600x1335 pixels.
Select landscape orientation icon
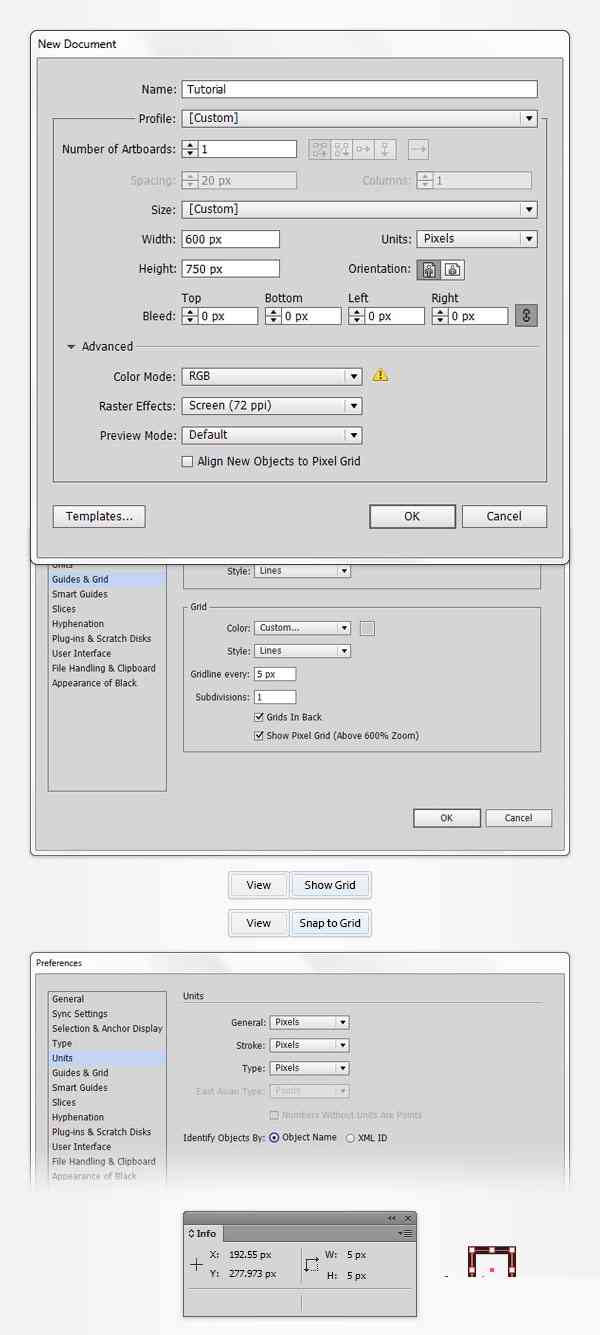[x=453, y=269]
